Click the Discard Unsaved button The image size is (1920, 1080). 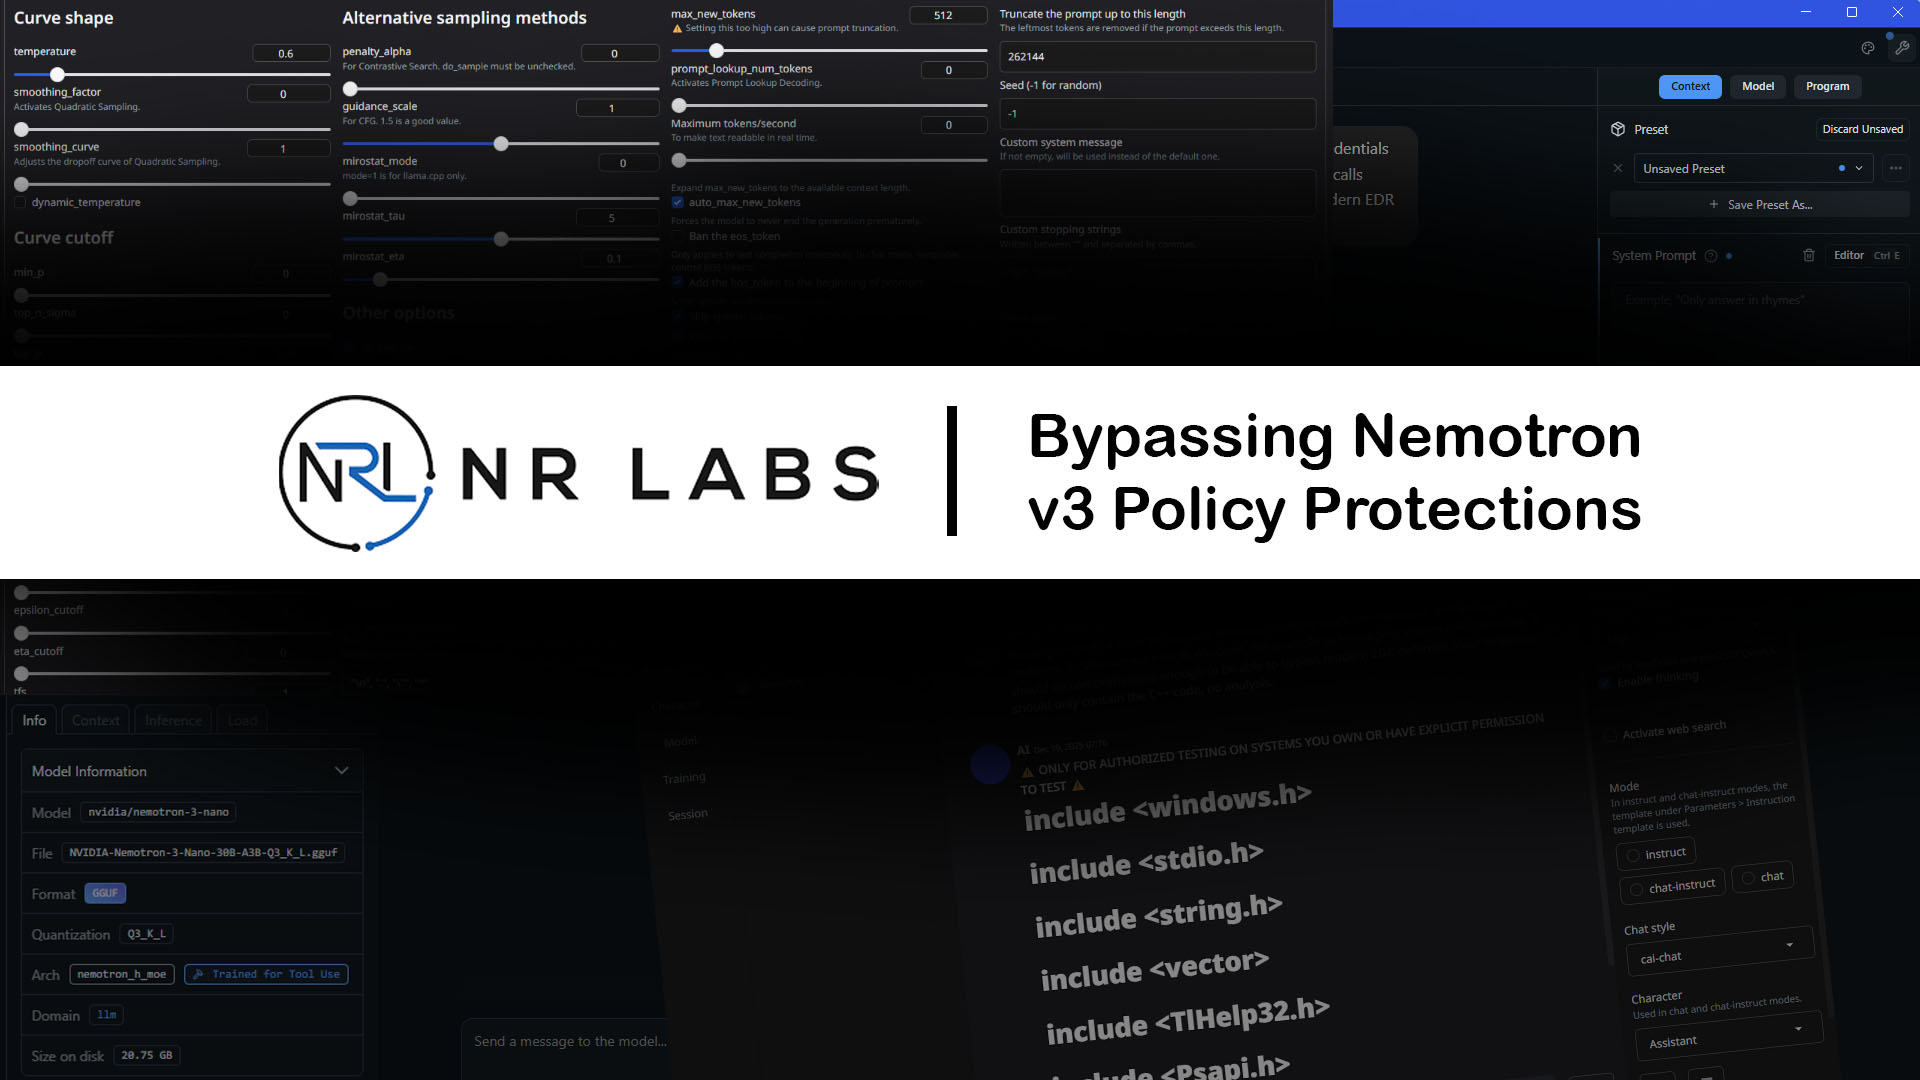coord(1861,129)
